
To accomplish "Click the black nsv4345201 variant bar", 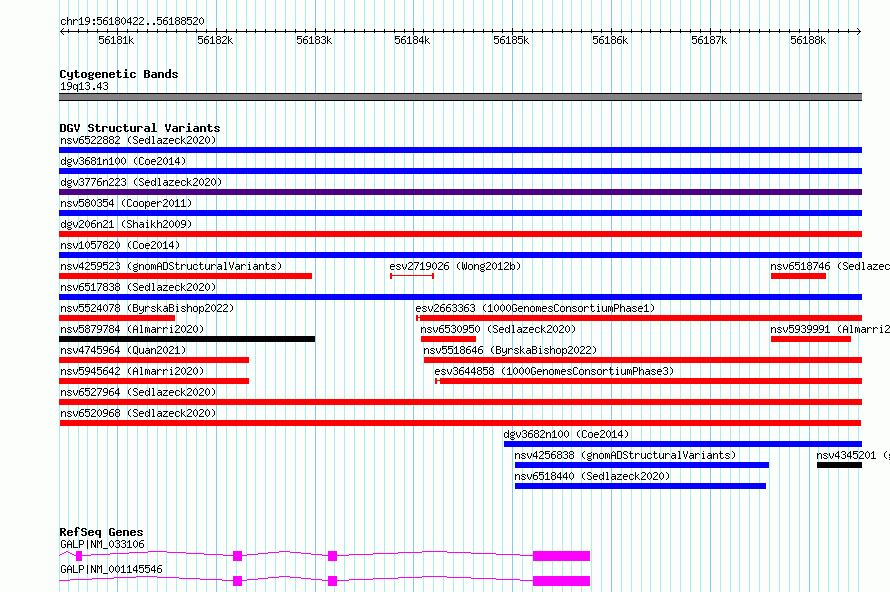I will pos(839,465).
